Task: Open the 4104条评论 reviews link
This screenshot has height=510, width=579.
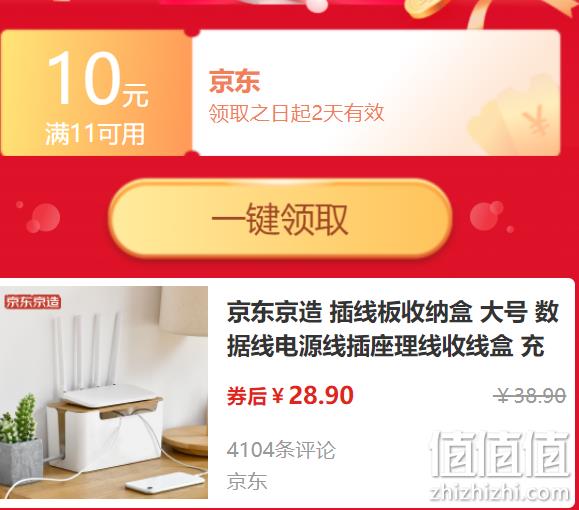Action: pyautogui.click(x=281, y=450)
